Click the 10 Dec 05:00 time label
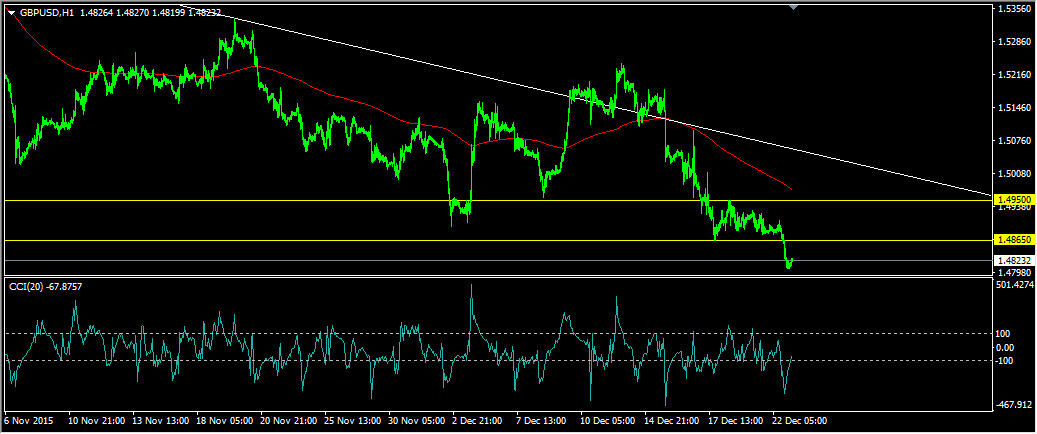1037x434 pixels. tap(606, 421)
